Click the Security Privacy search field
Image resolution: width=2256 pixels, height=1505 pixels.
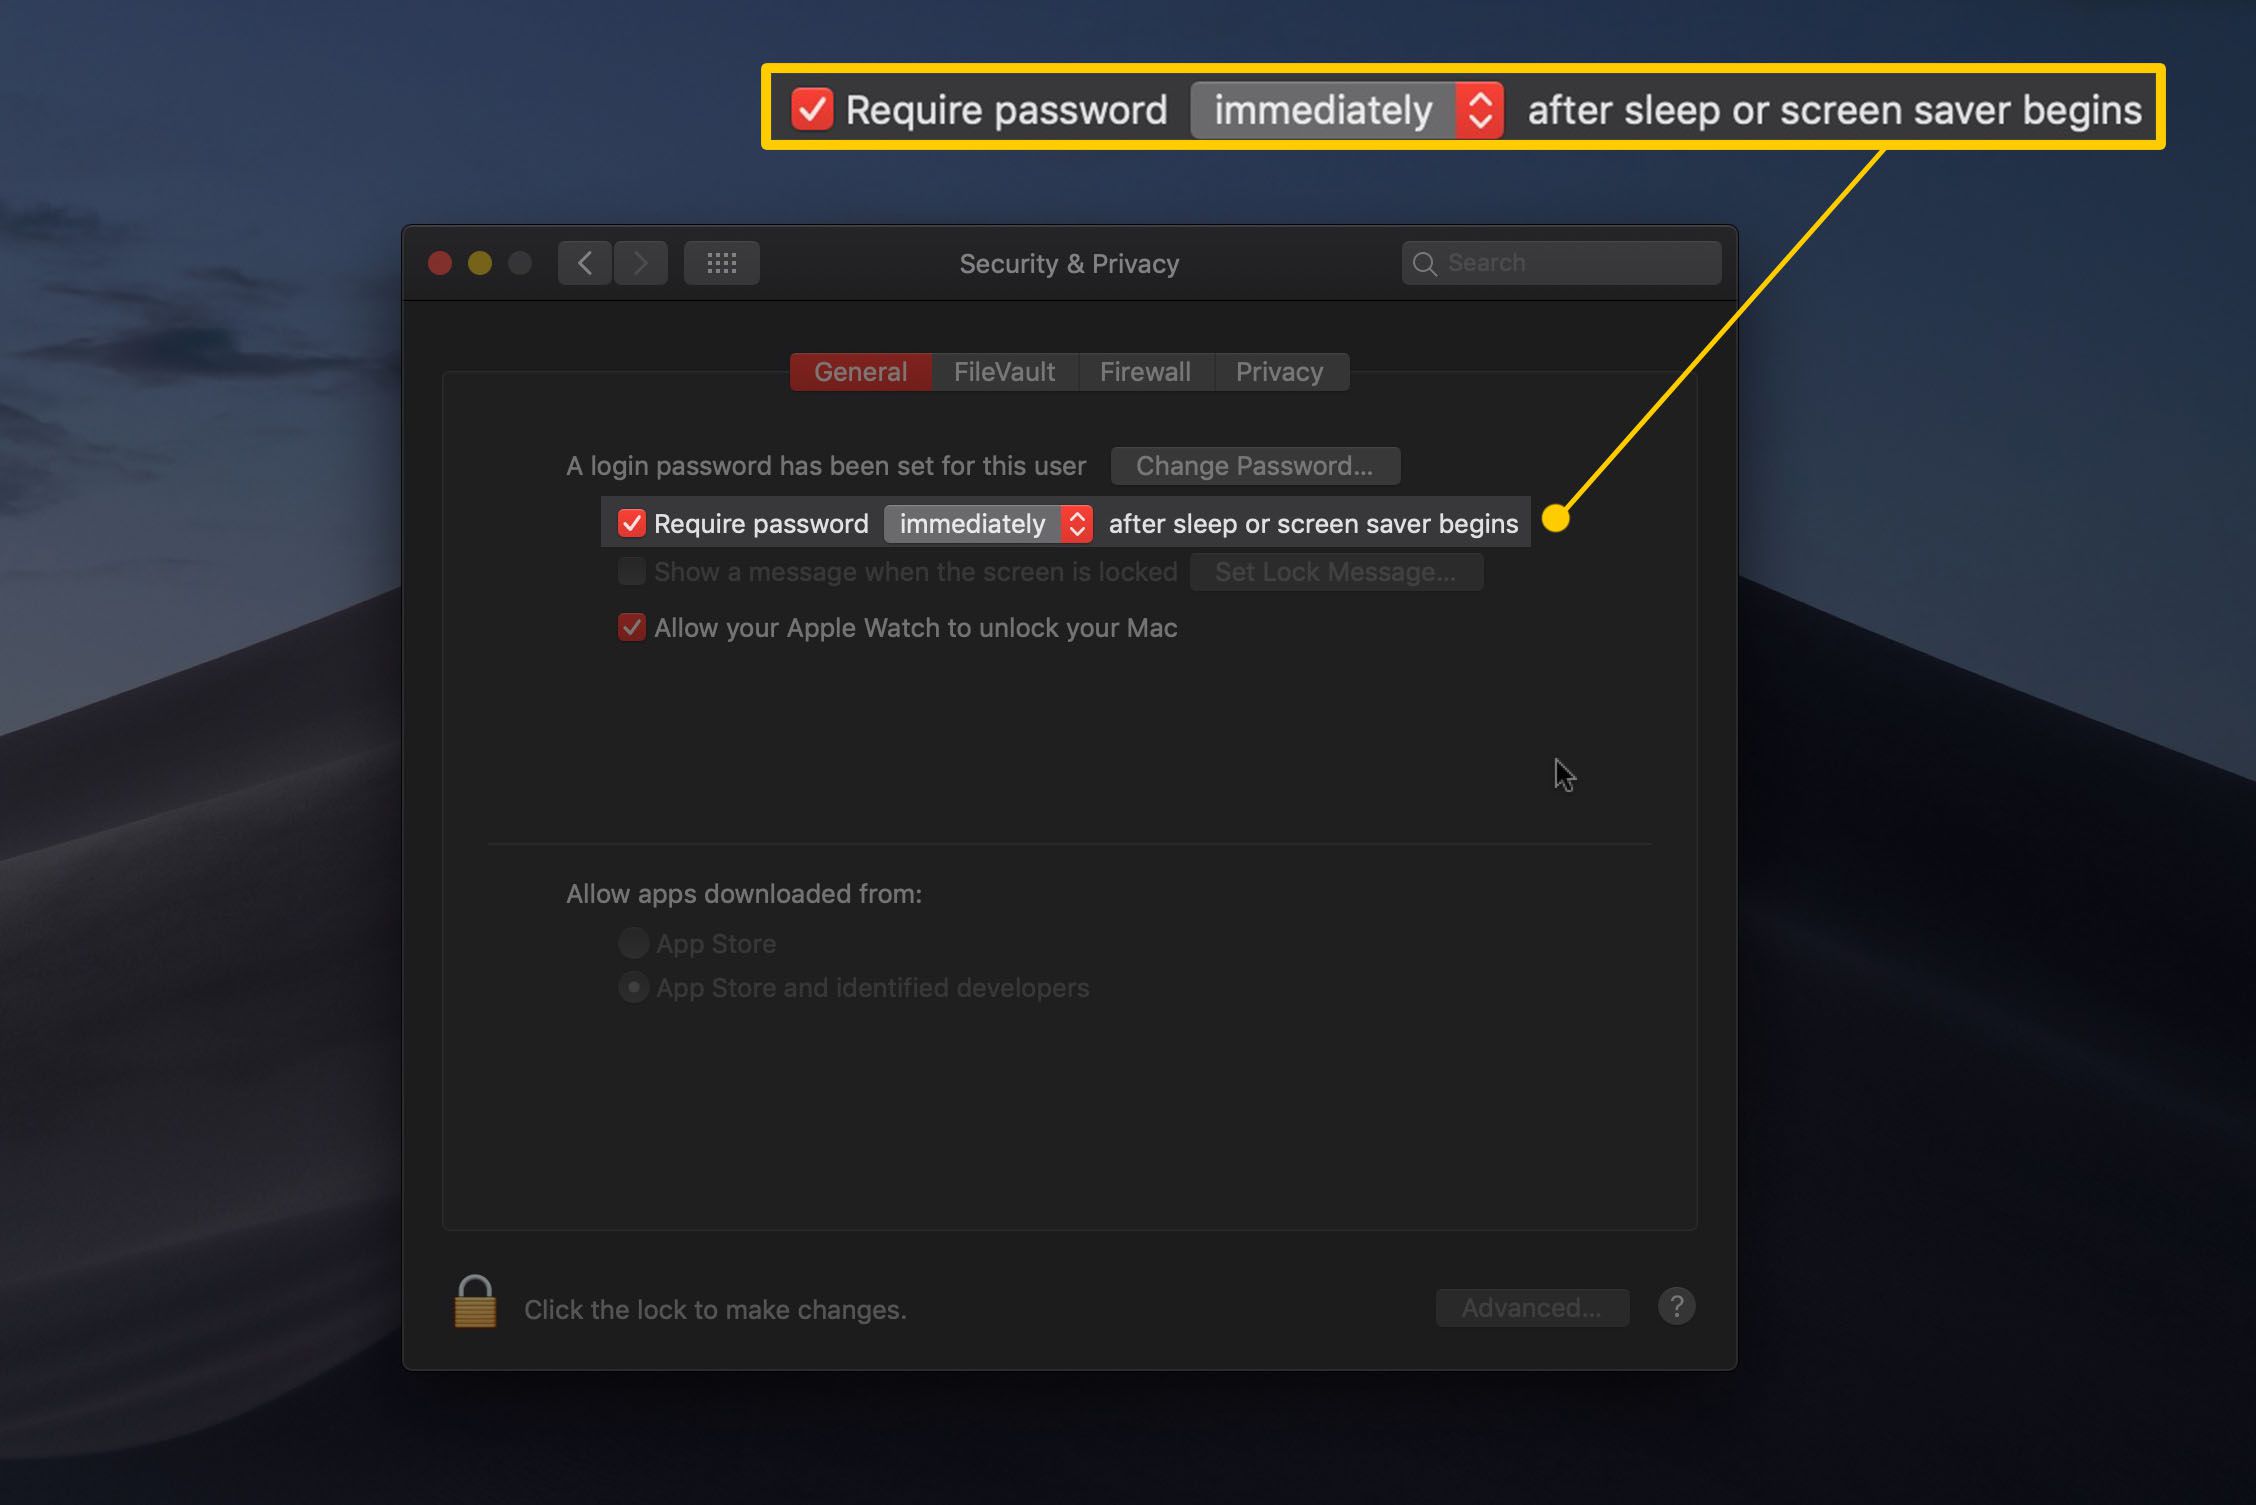(x=1562, y=264)
